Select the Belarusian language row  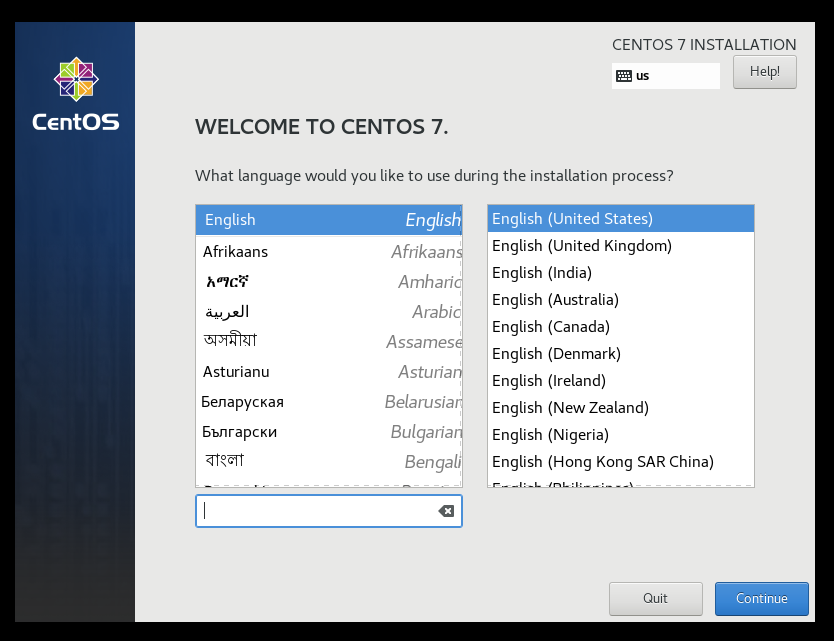coord(329,402)
